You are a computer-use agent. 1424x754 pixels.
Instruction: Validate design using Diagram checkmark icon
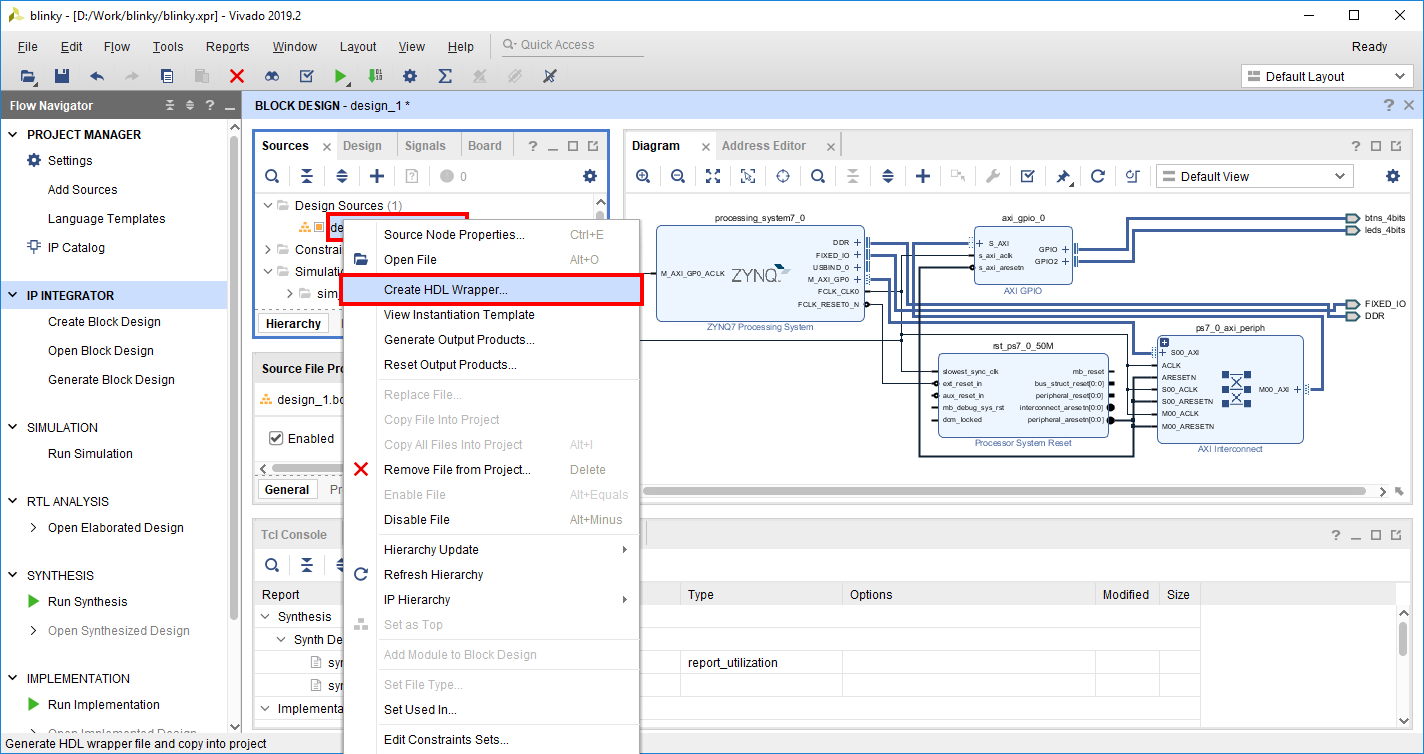(x=1028, y=176)
